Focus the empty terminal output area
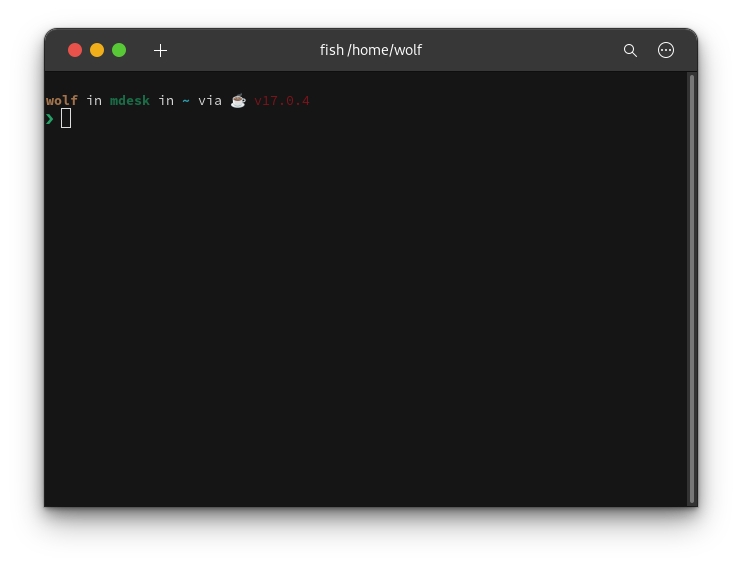Screen dimensions: 742x567 coord(360,320)
